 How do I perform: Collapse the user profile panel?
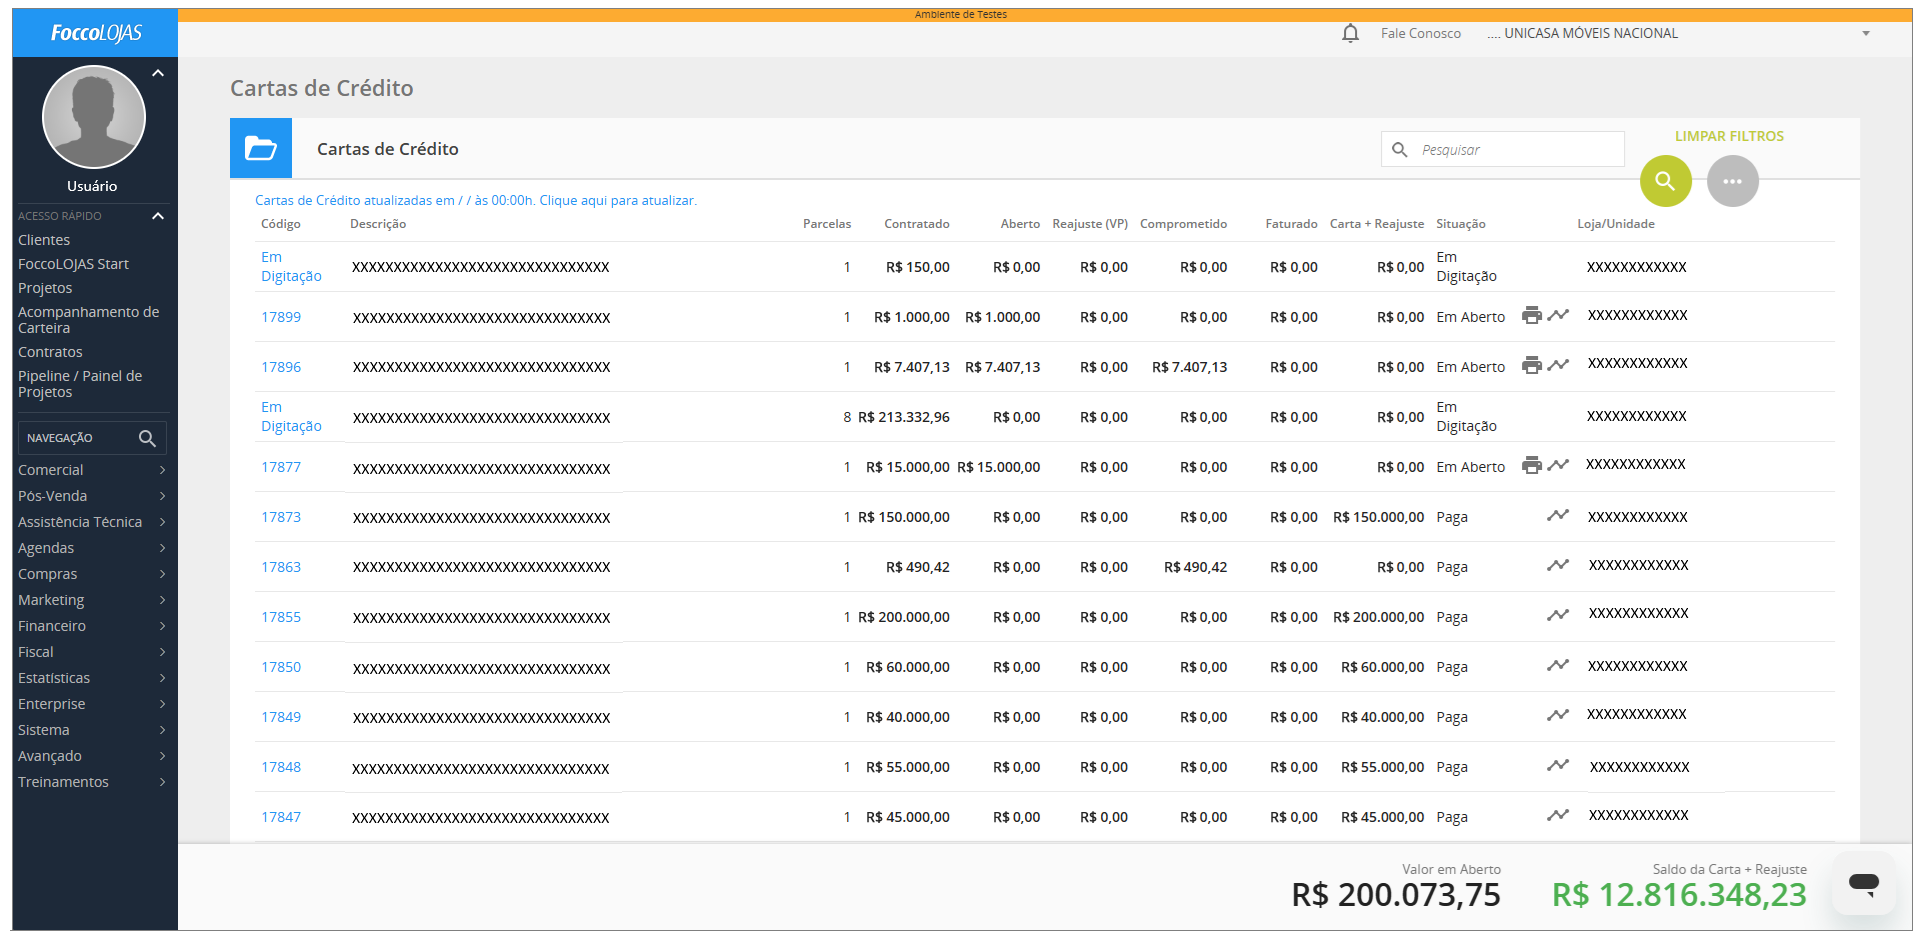(x=158, y=74)
